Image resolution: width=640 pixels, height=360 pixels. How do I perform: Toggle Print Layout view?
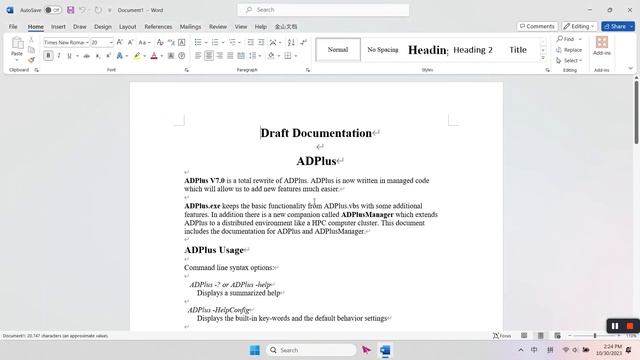pos(540,336)
